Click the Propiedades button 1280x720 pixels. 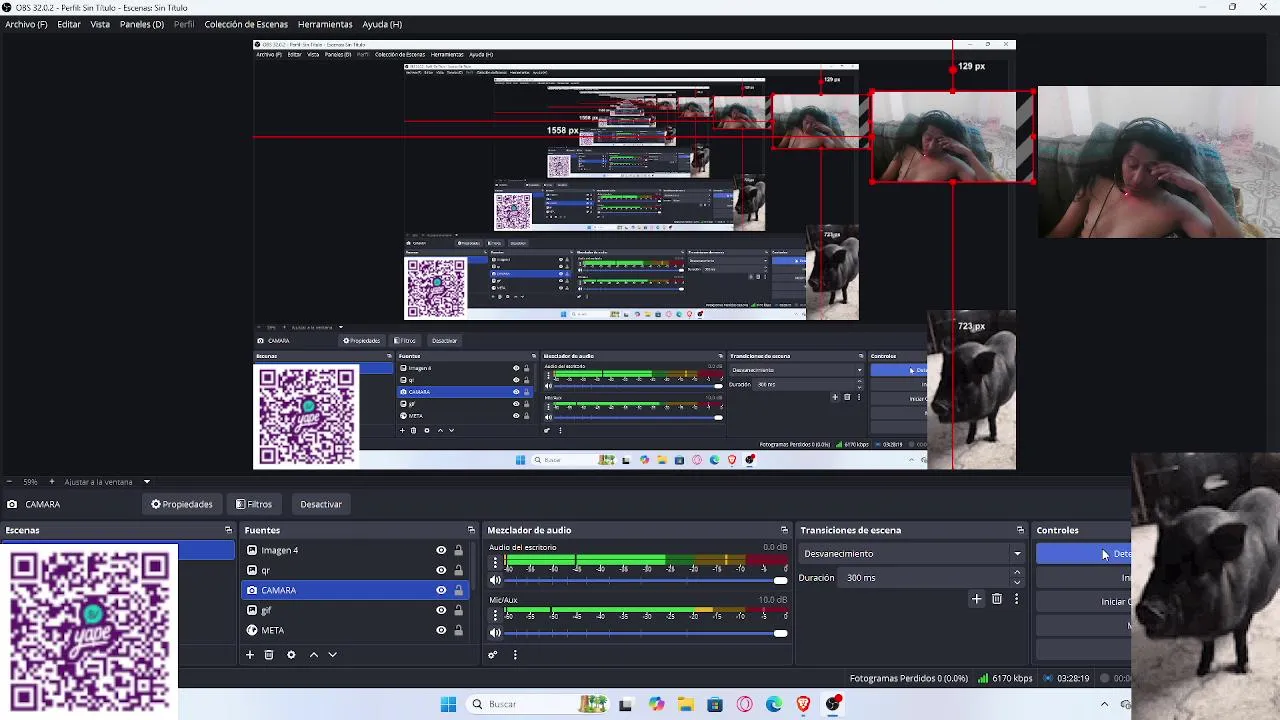tap(182, 504)
